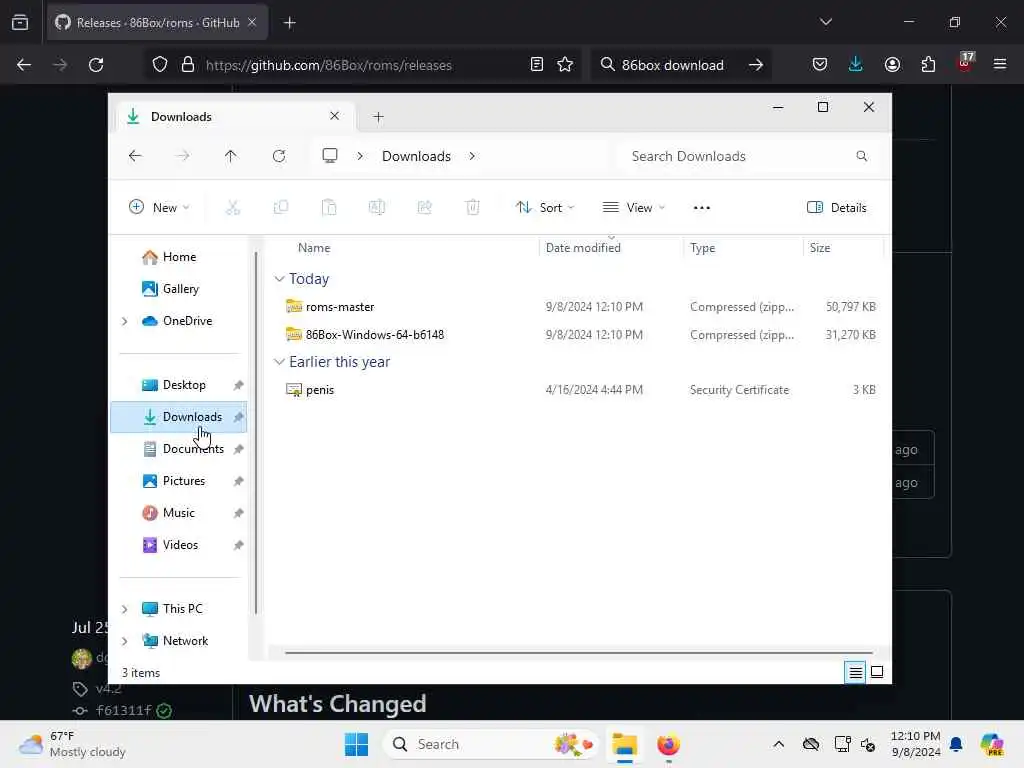1024x768 pixels.
Task: Collapse the Earlier this year group
Action: pyautogui.click(x=279, y=362)
